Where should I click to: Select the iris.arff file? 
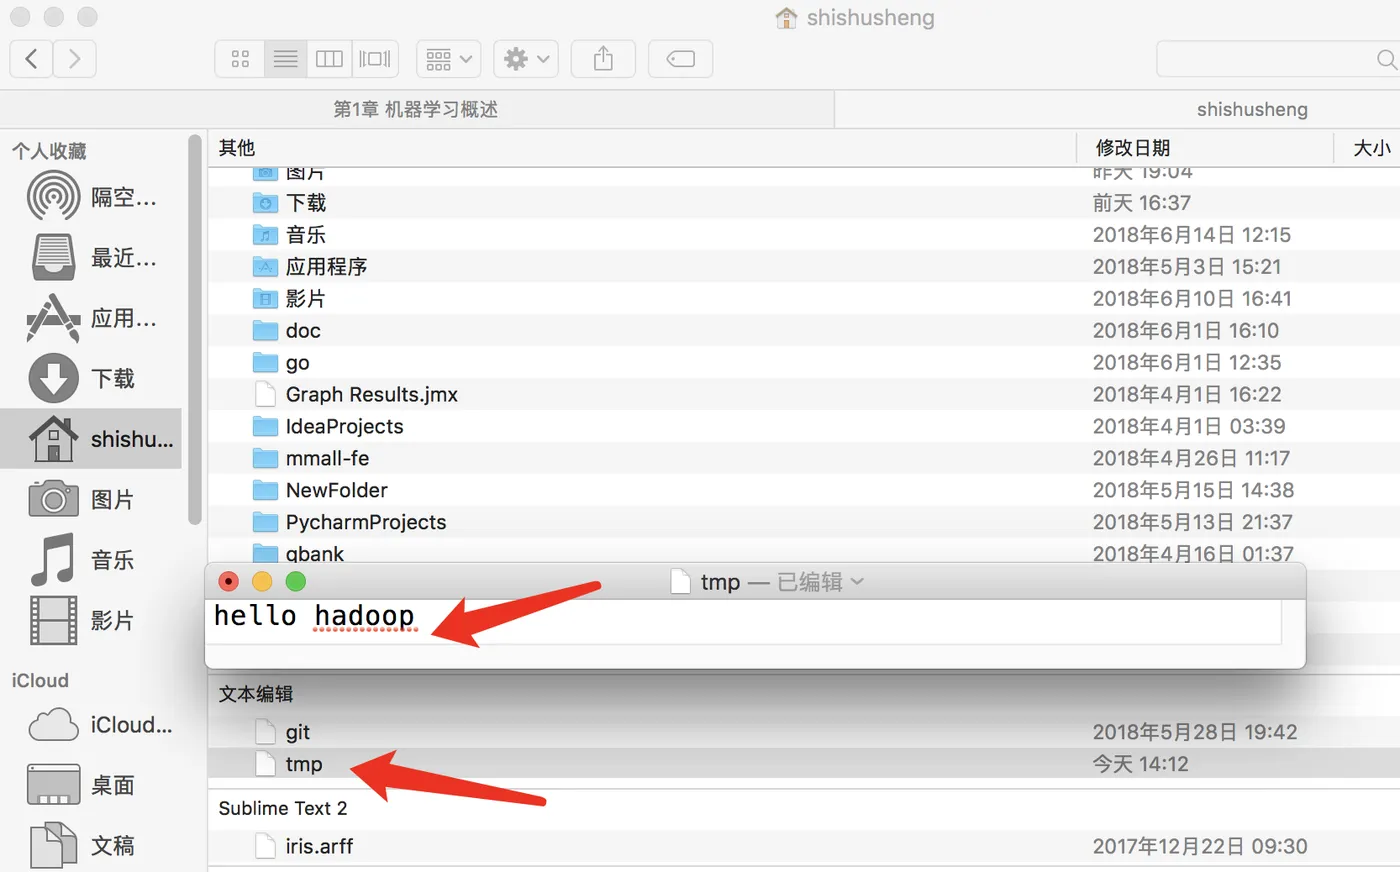point(804,846)
